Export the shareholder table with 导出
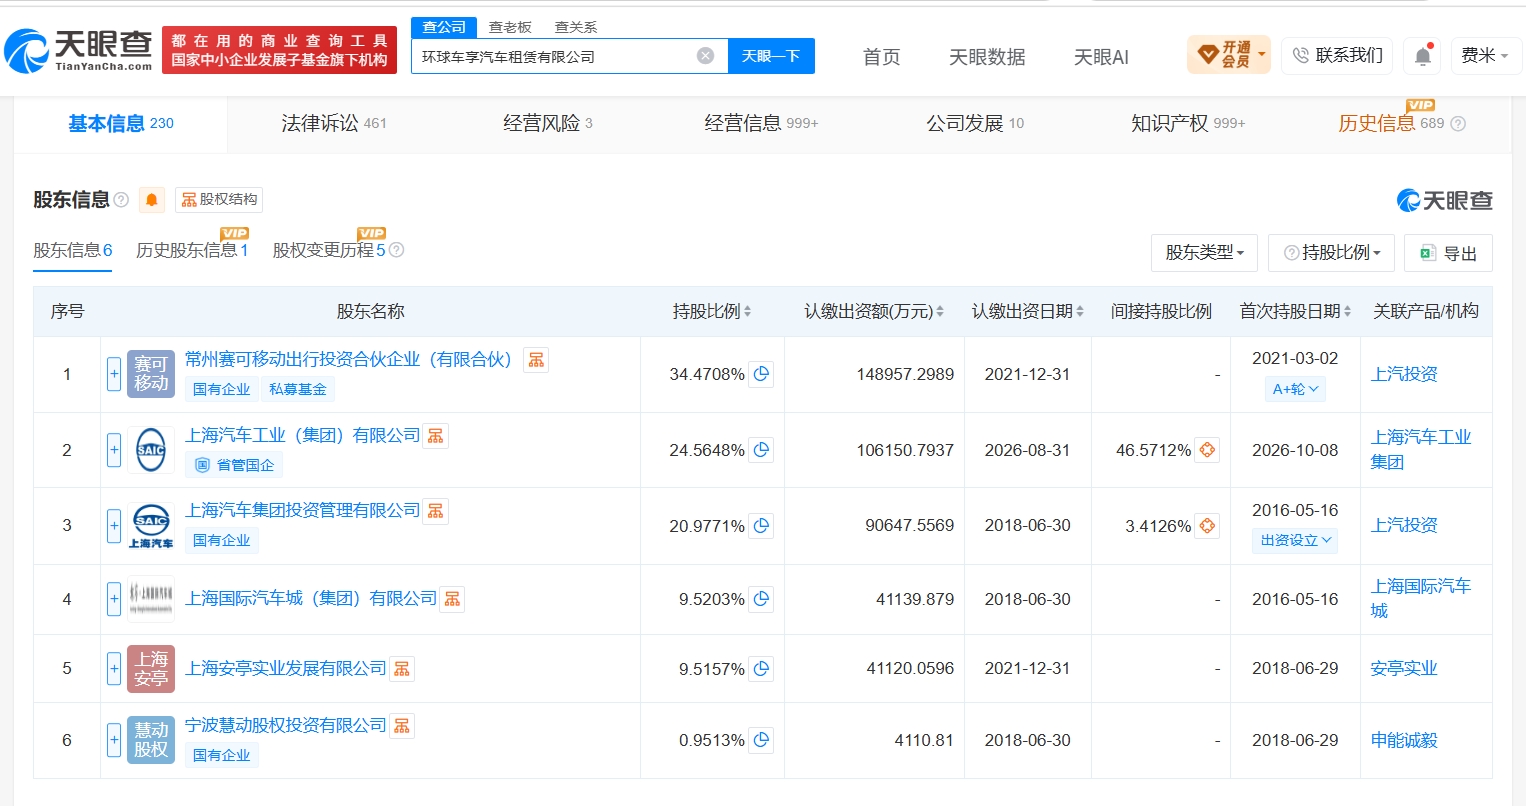Screen dimensions: 1526x806 (1448, 253)
